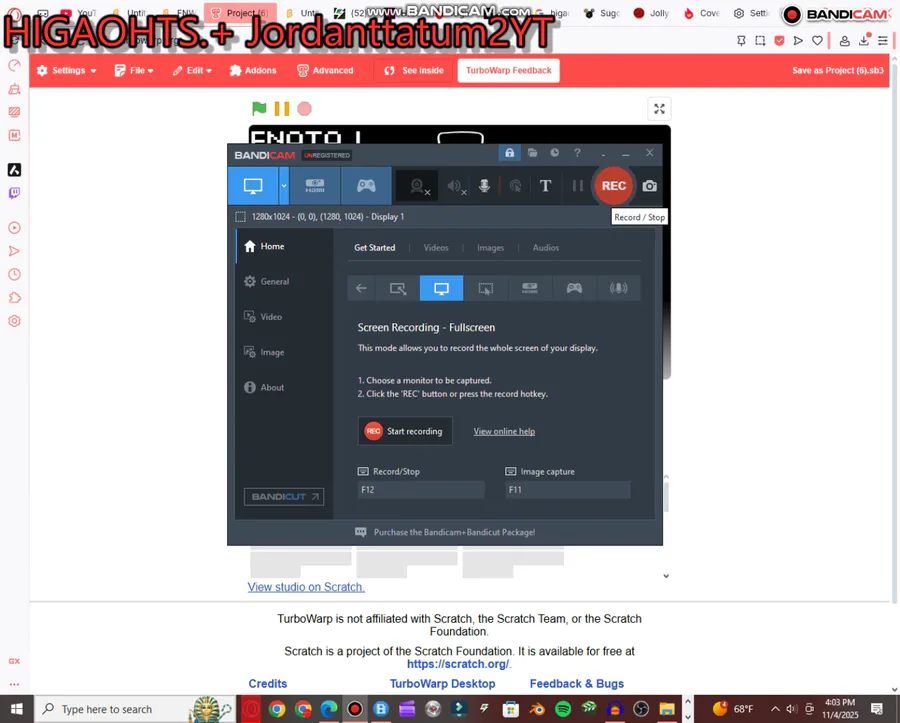Viewport: 900px width, 723px height.
Task: Open the TurboWarp File menu
Action: (134, 71)
